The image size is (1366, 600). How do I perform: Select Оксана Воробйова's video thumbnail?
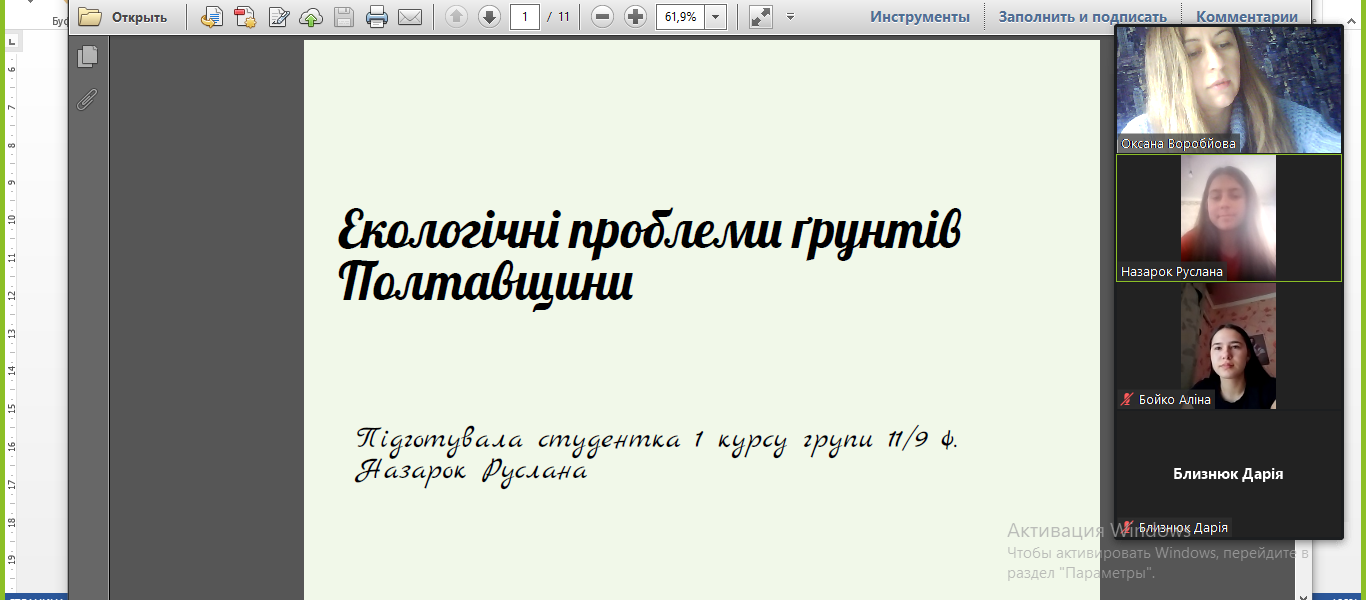pyautogui.click(x=1228, y=88)
